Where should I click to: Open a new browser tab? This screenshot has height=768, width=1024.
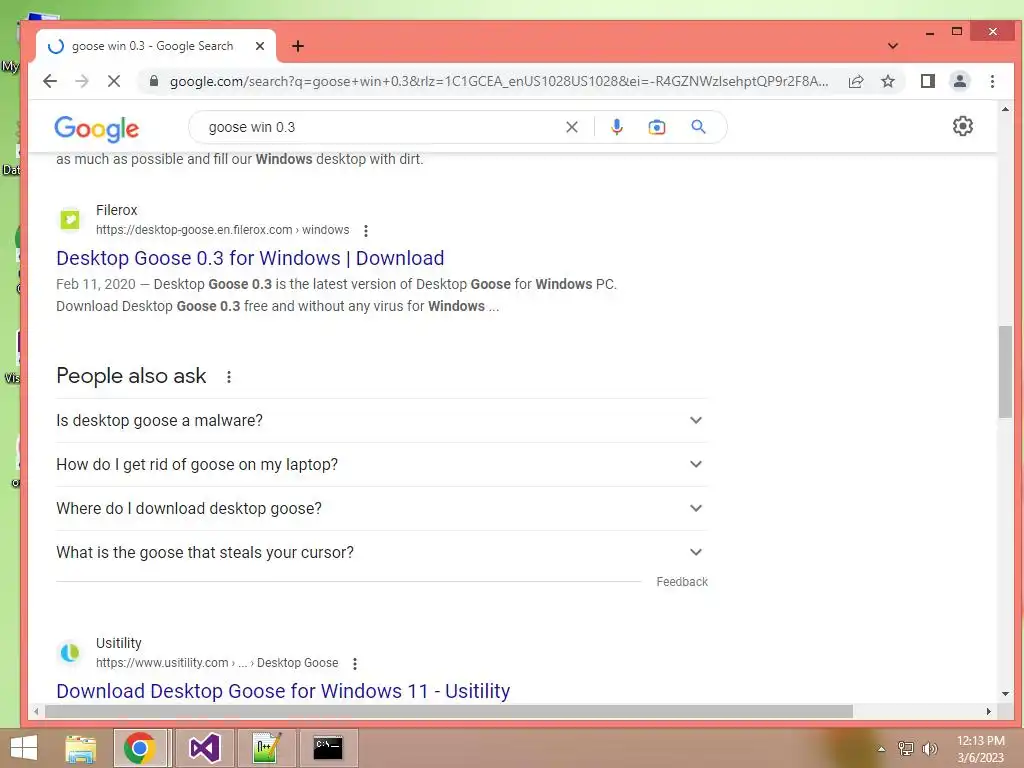(298, 46)
